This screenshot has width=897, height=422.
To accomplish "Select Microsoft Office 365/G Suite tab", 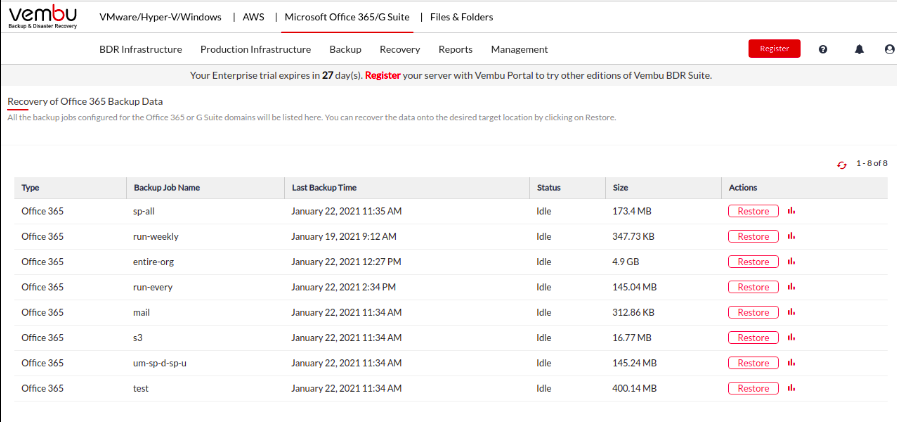I will [347, 17].
